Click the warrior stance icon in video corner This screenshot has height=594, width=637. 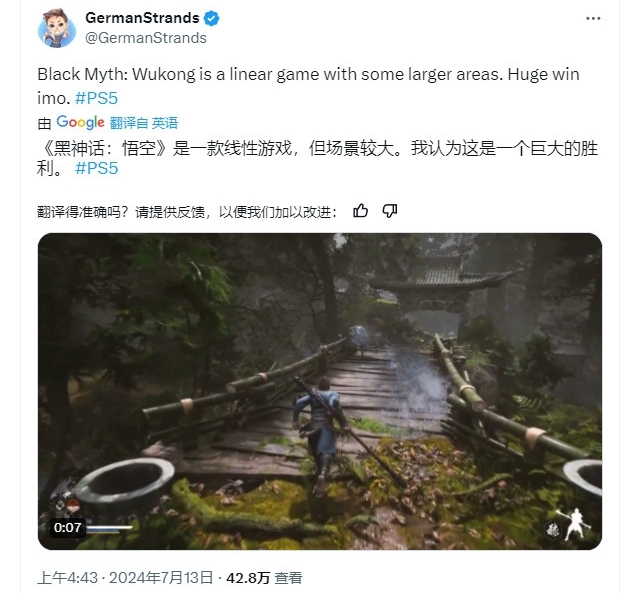pos(575,524)
